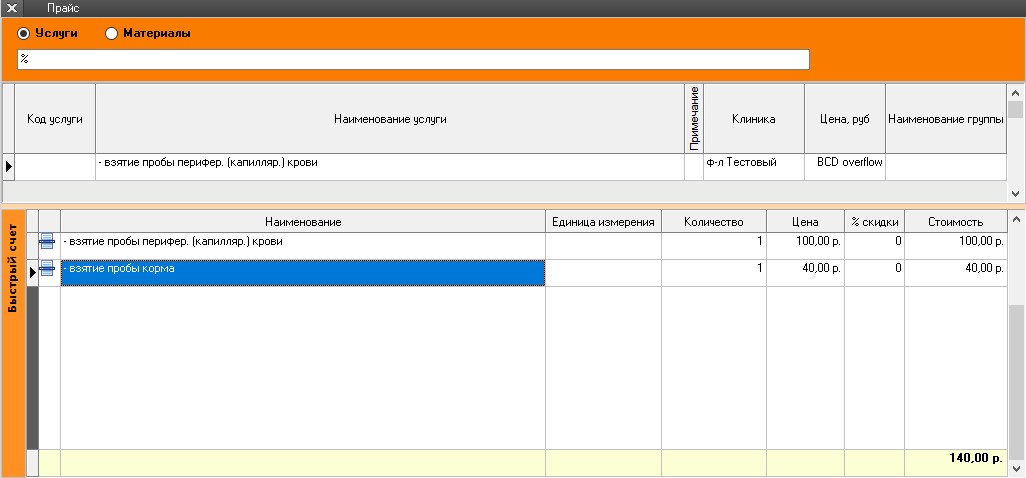Sort by Цена, руб column header

point(845,119)
